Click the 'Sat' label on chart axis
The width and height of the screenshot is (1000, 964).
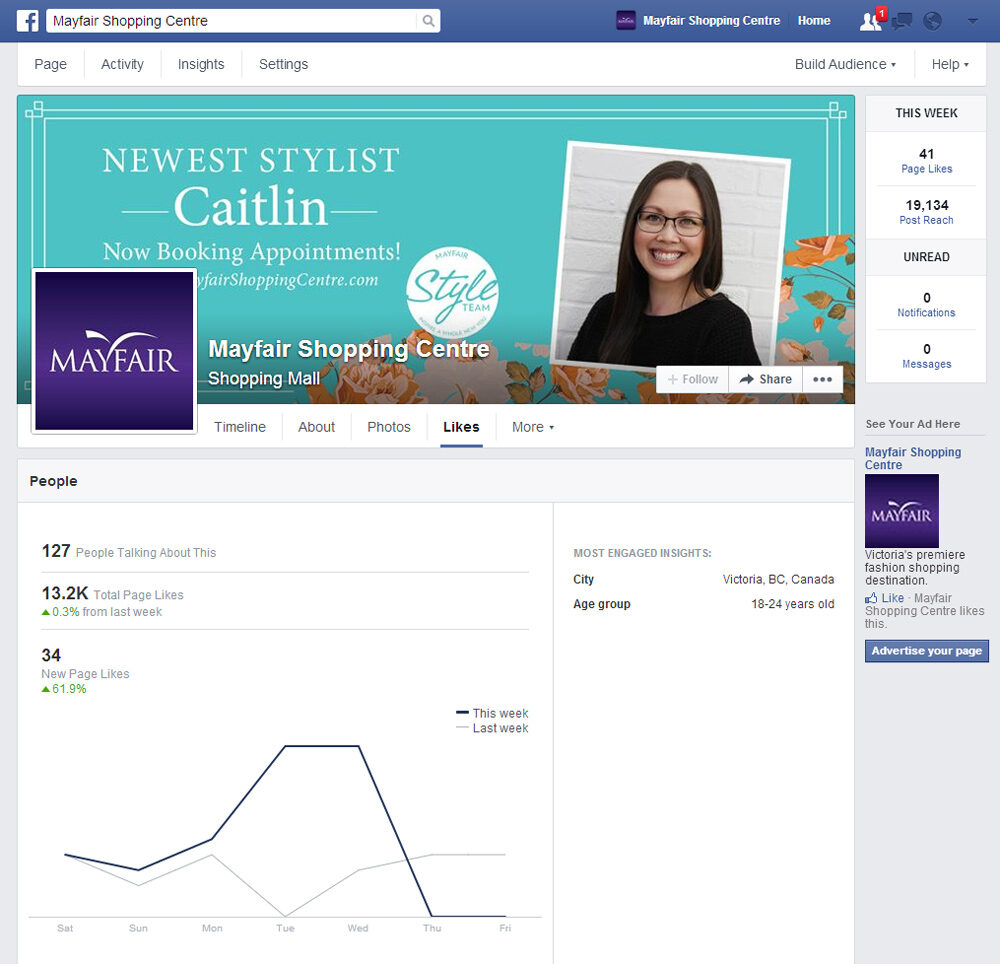(x=65, y=928)
